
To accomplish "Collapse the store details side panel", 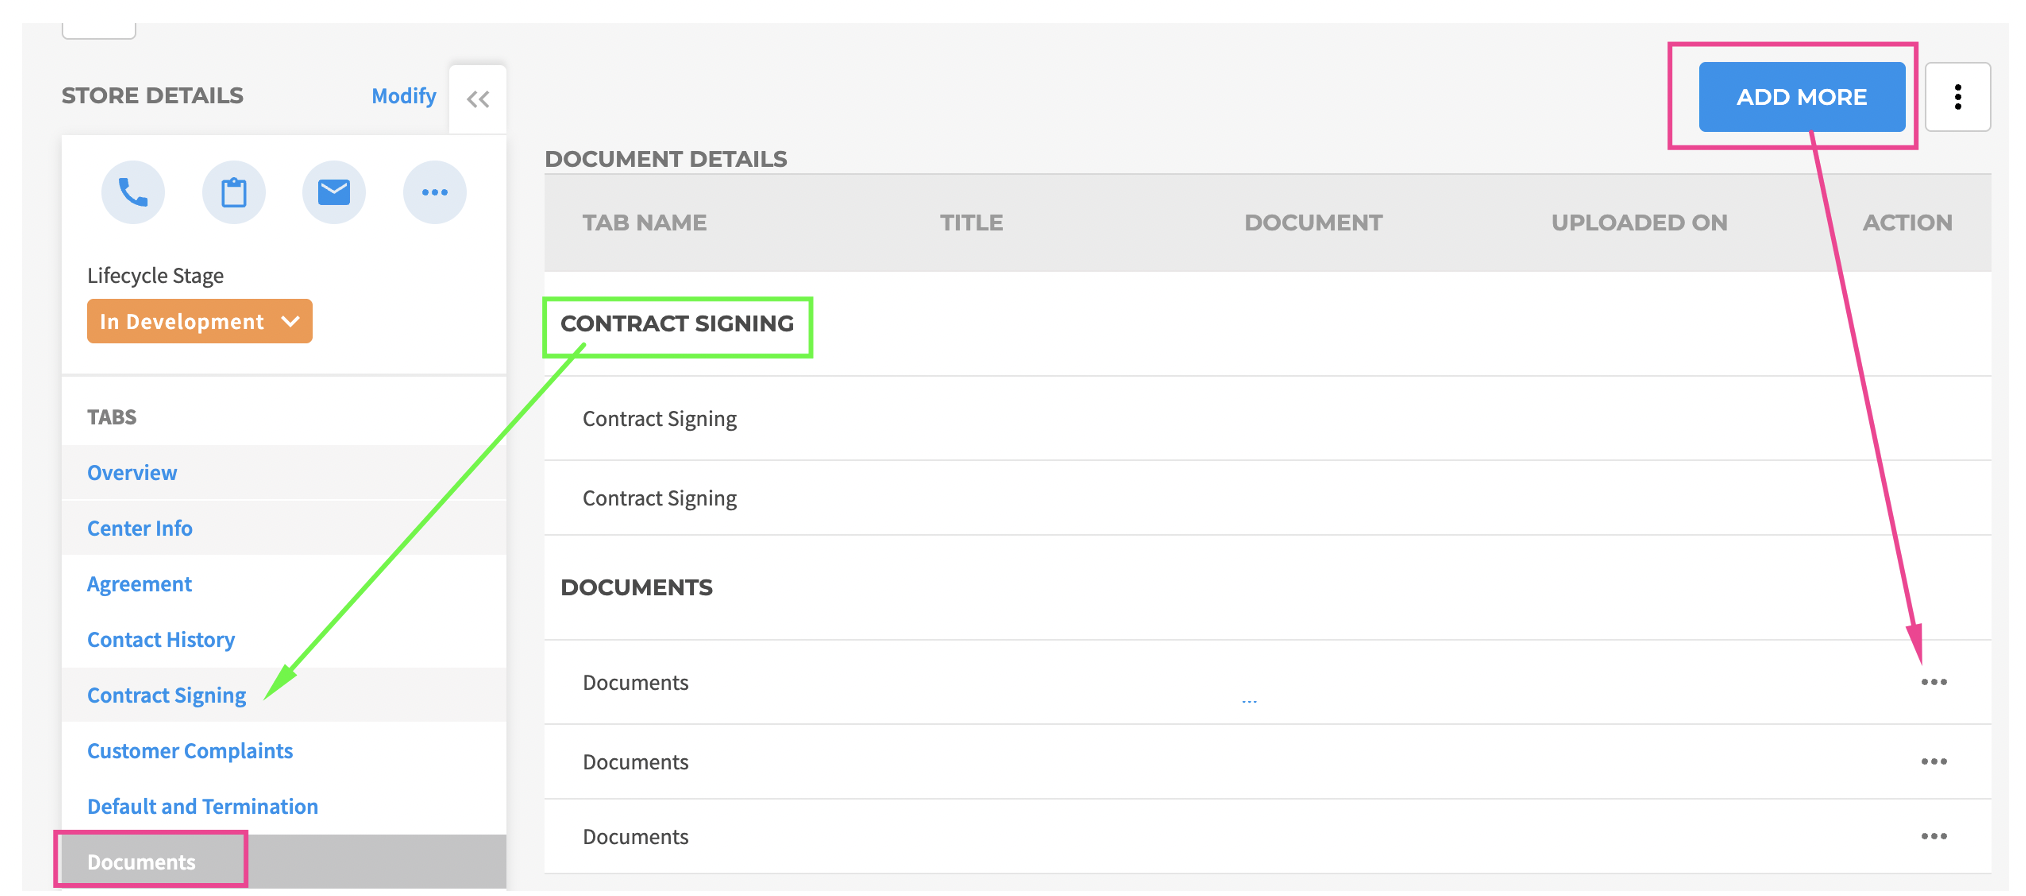I will [478, 99].
